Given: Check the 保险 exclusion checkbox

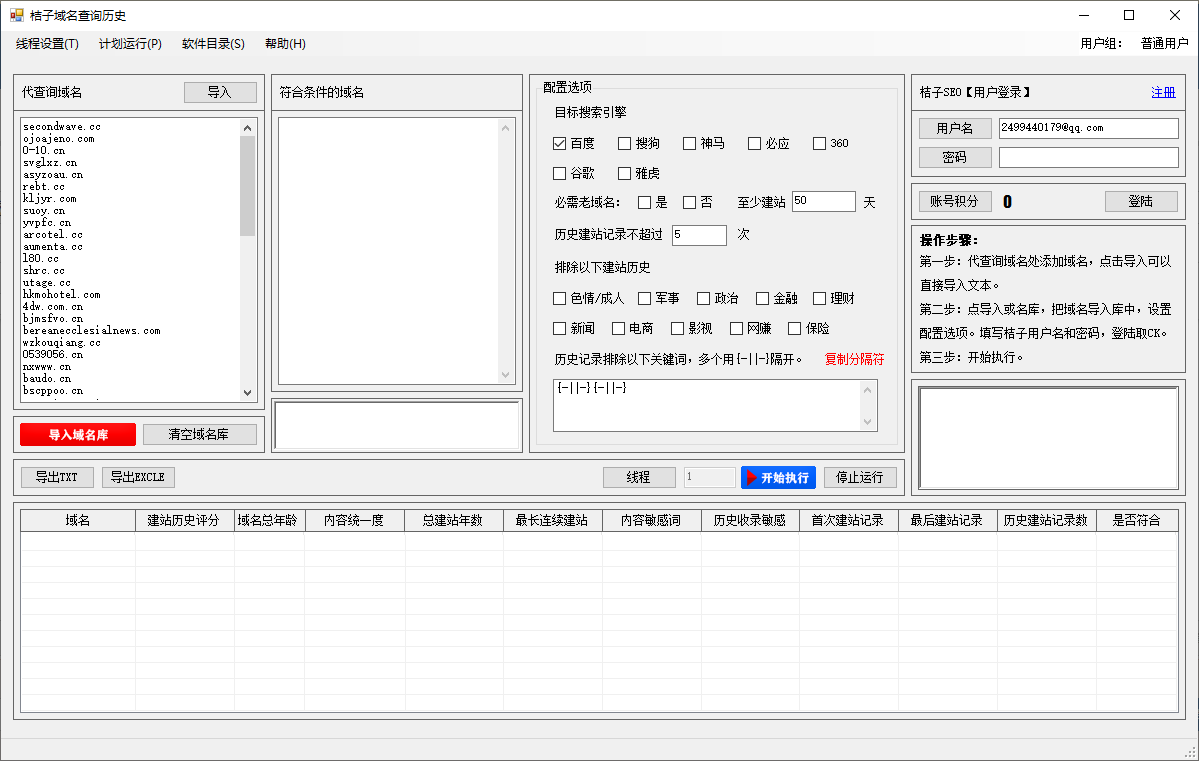Looking at the screenshot, I should [x=795, y=328].
